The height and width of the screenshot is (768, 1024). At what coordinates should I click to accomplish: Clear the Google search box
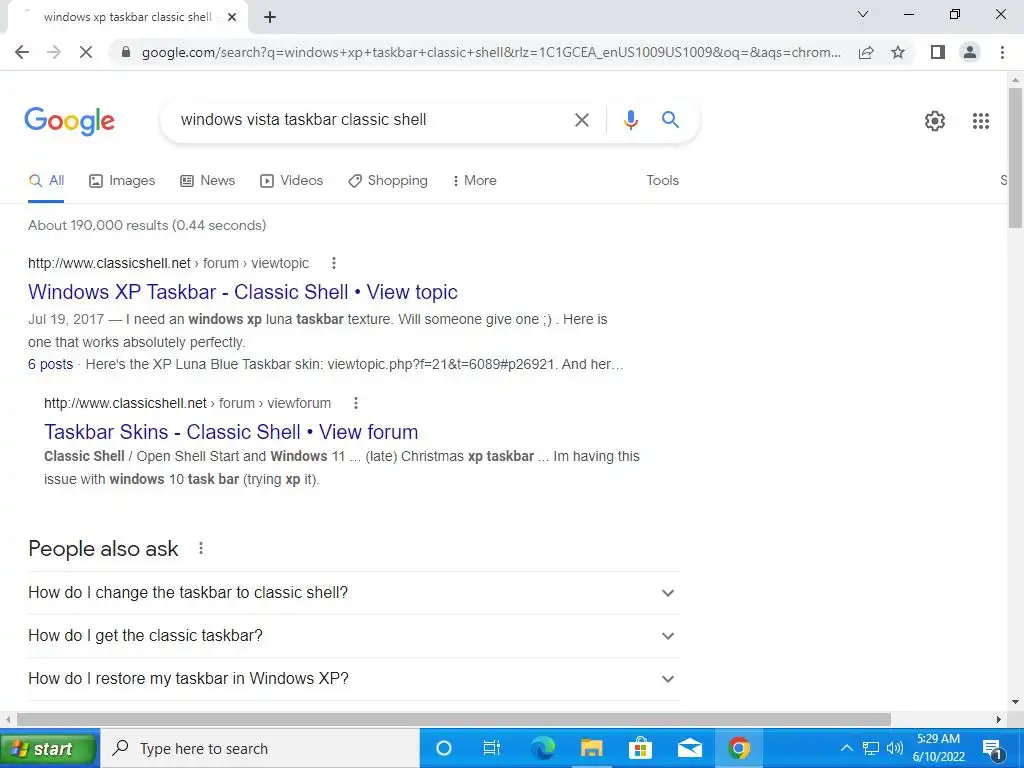[x=581, y=120]
